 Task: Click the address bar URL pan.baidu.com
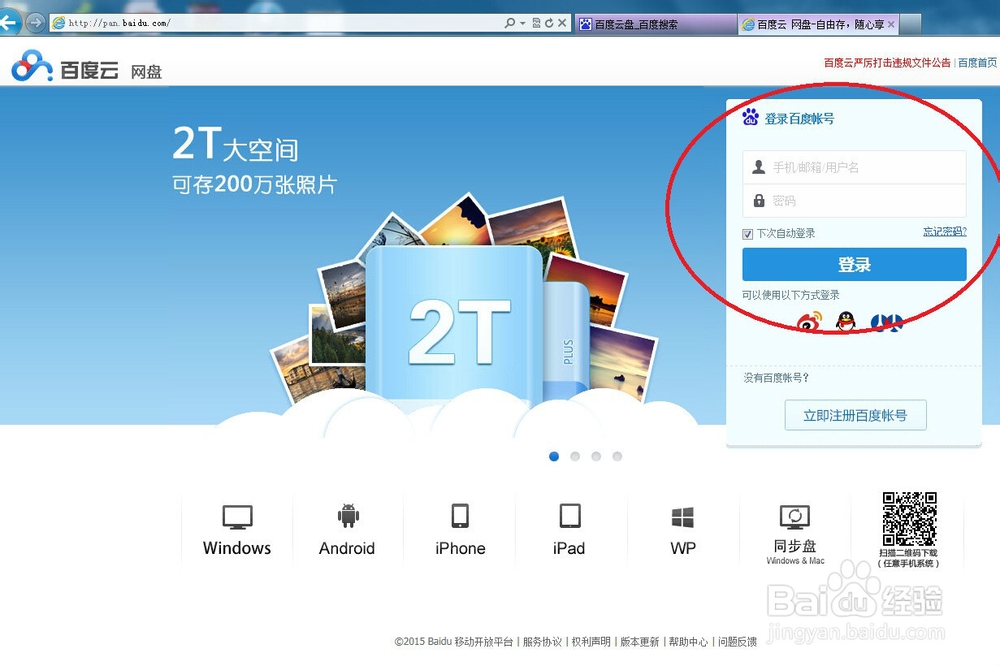click(x=119, y=23)
